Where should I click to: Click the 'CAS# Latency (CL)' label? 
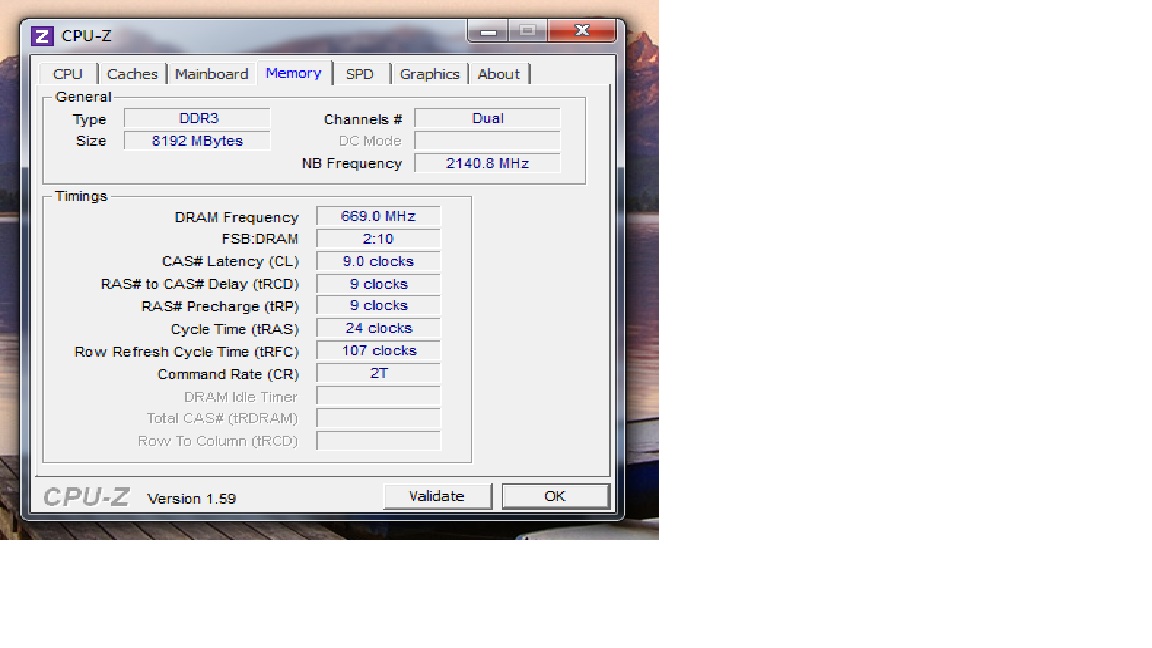coord(230,262)
